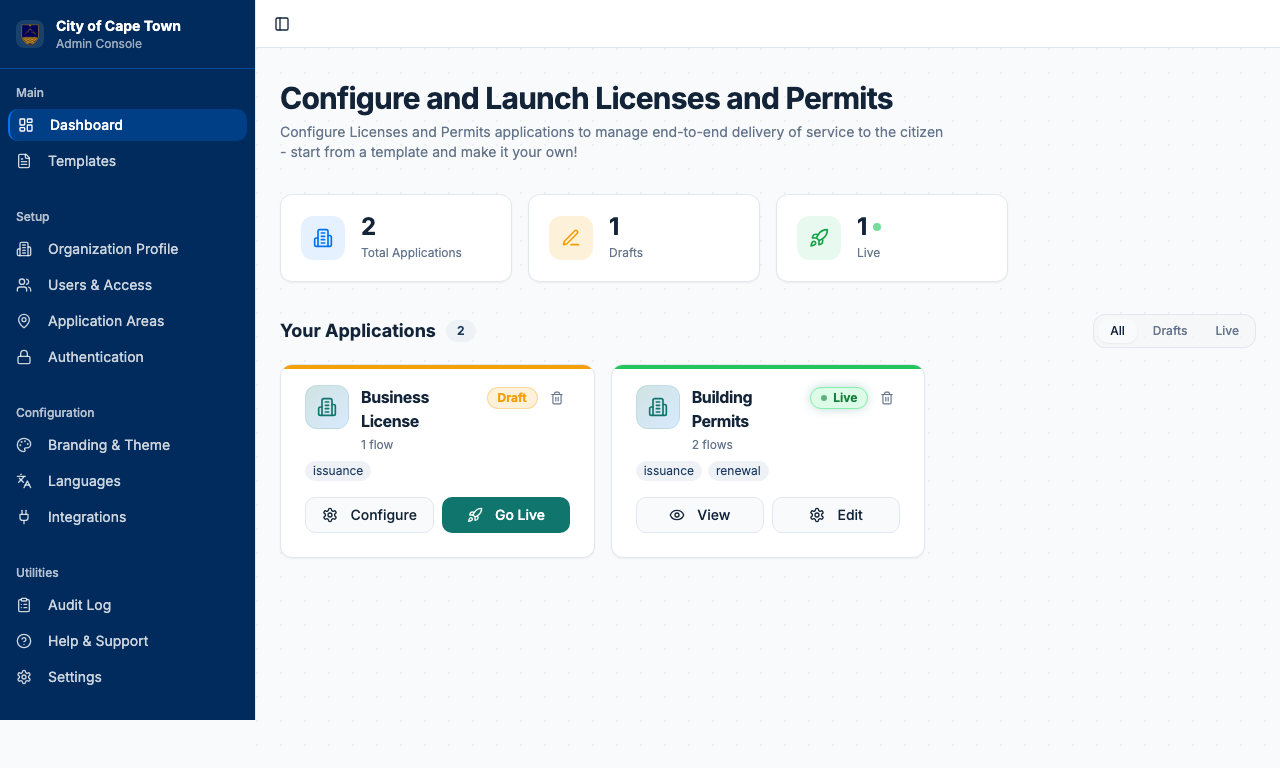Click the Organization Profile building icon
Viewport: 1280px width, 768px height.
24,249
